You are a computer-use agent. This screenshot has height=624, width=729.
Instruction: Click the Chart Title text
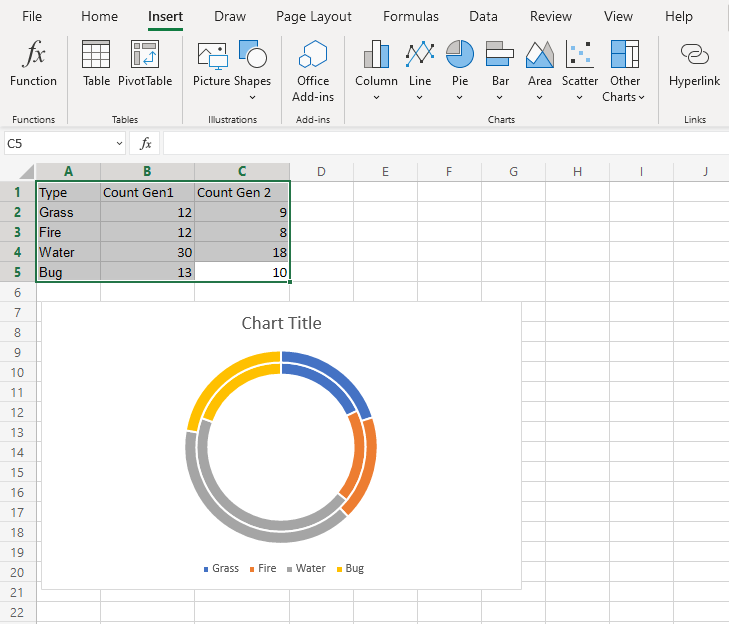click(x=281, y=323)
